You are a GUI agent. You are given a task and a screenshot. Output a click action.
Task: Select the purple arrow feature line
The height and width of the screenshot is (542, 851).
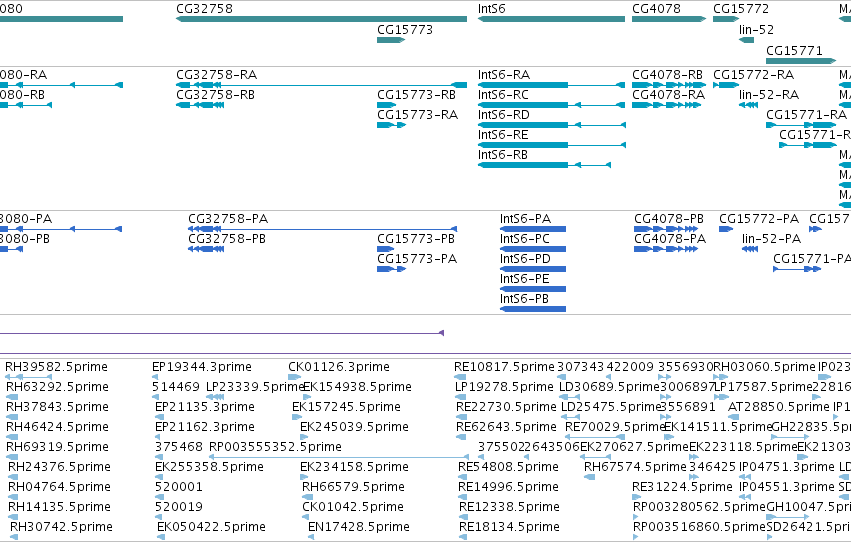[x=222, y=333]
